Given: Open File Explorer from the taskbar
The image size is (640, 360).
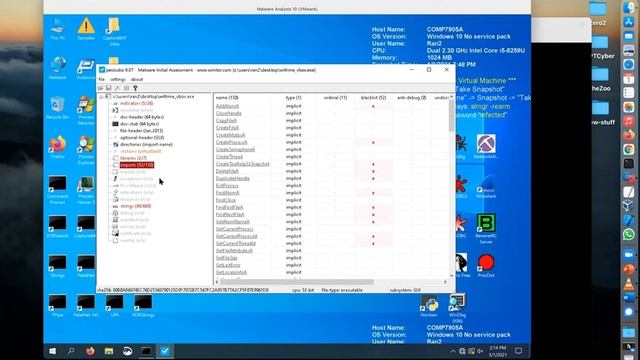Looking at the screenshot, I should (x=109, y=351).
